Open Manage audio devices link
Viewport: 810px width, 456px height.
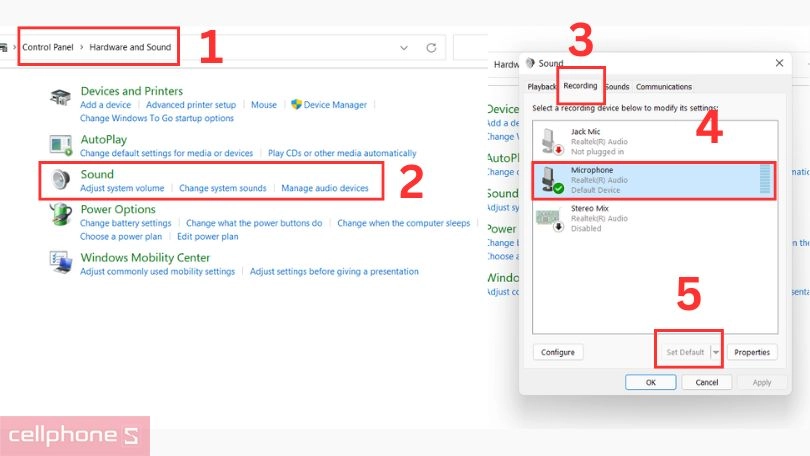click(x=325, y=188)
